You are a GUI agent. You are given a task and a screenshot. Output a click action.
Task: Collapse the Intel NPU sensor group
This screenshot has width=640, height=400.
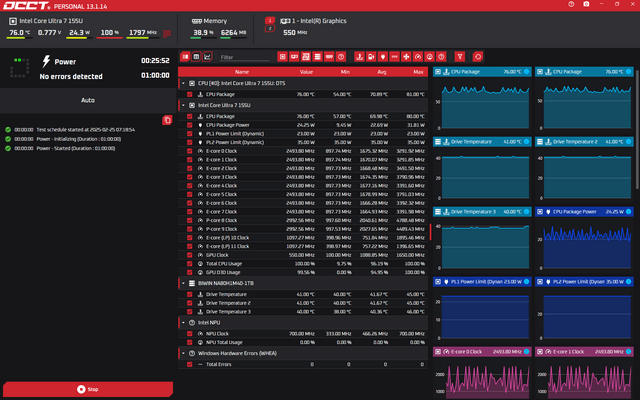tap(190, 322)
